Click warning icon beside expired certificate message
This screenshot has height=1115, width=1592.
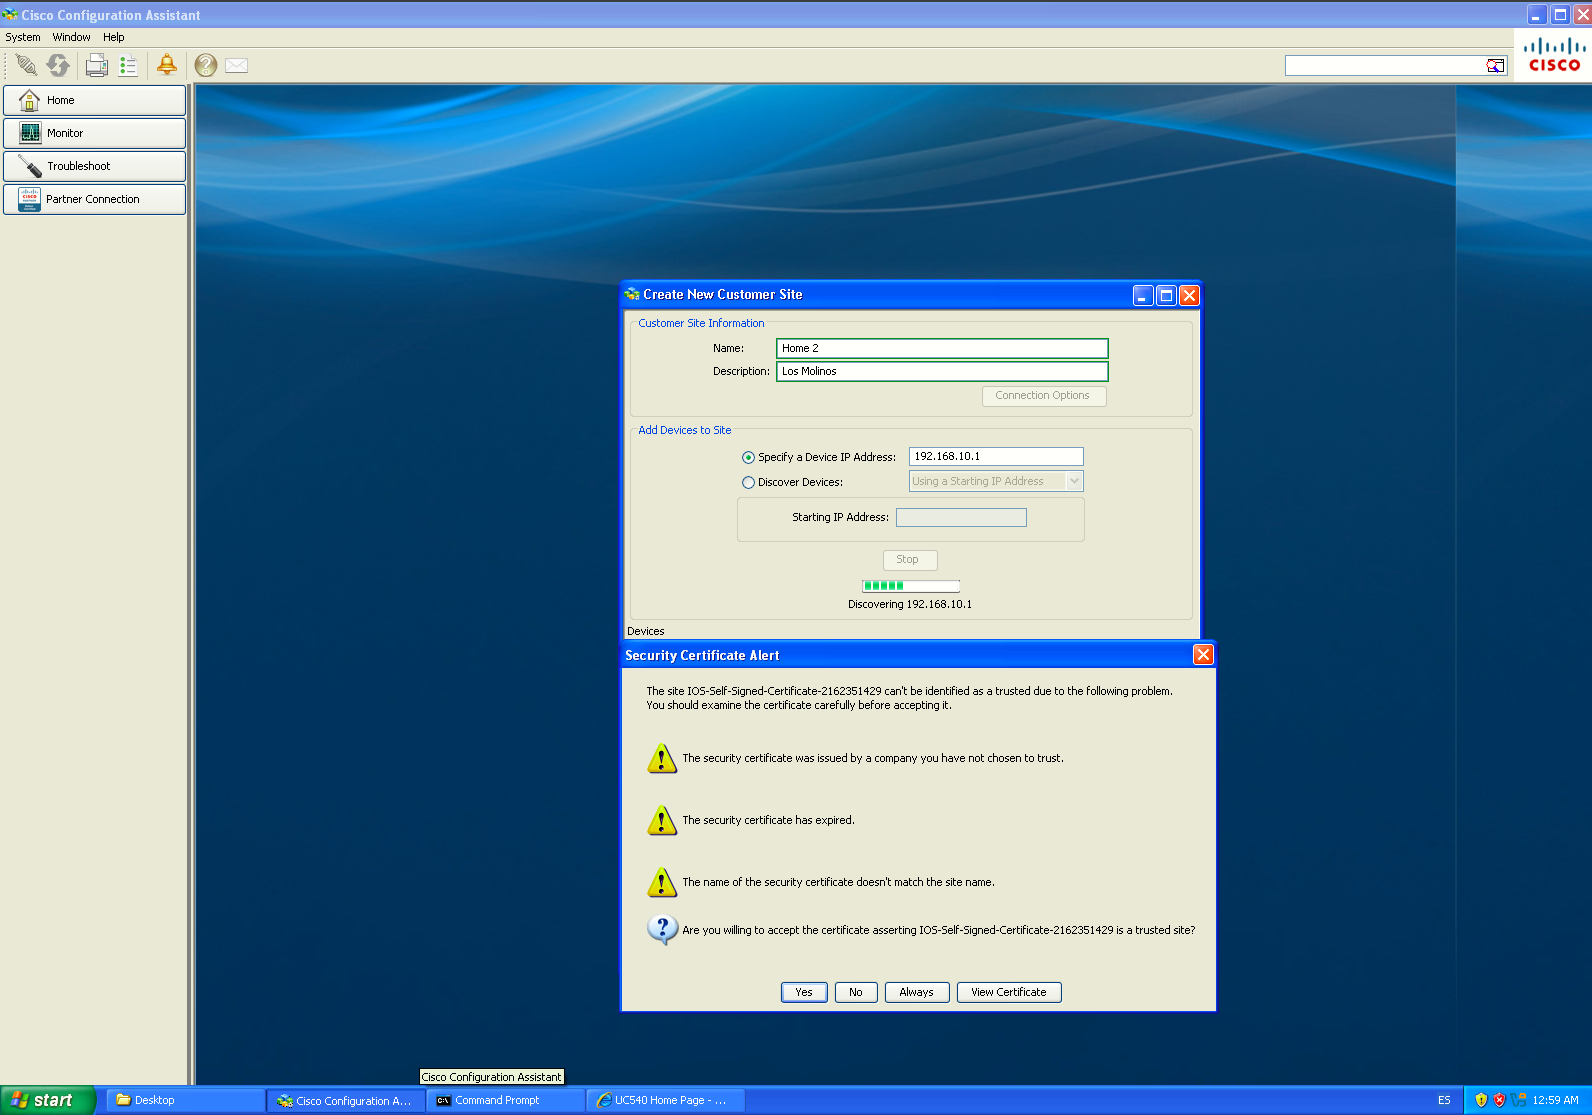pyautogui.click(x=662, y=820)
